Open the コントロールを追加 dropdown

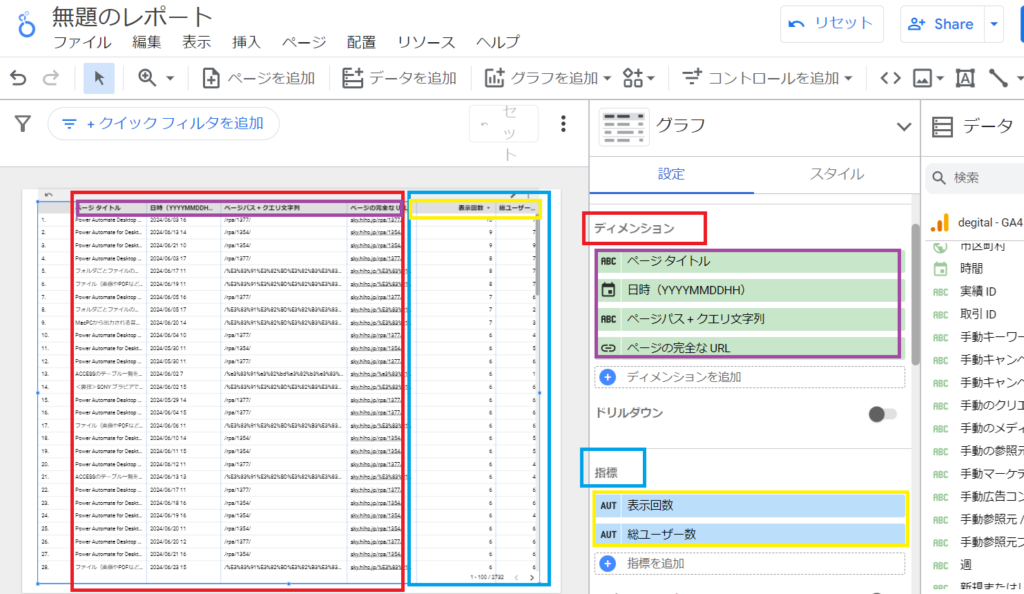(767, 77)
